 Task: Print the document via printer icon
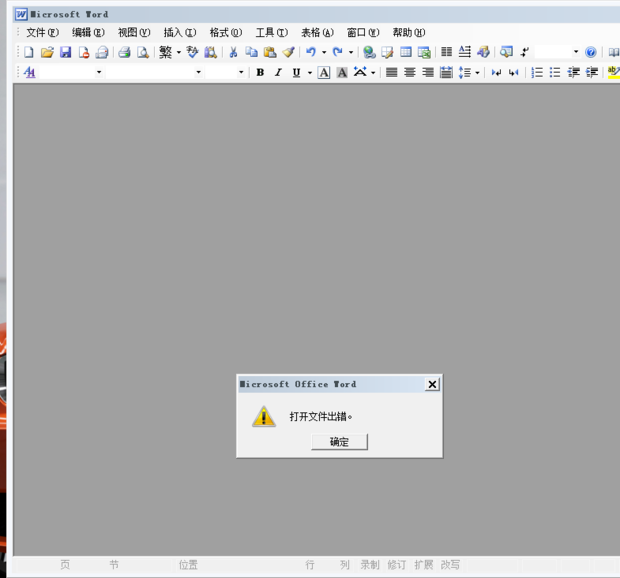125,52
